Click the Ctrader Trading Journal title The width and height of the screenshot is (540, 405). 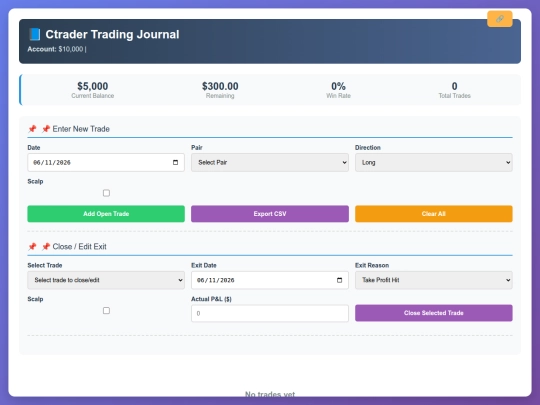(112, 34)
